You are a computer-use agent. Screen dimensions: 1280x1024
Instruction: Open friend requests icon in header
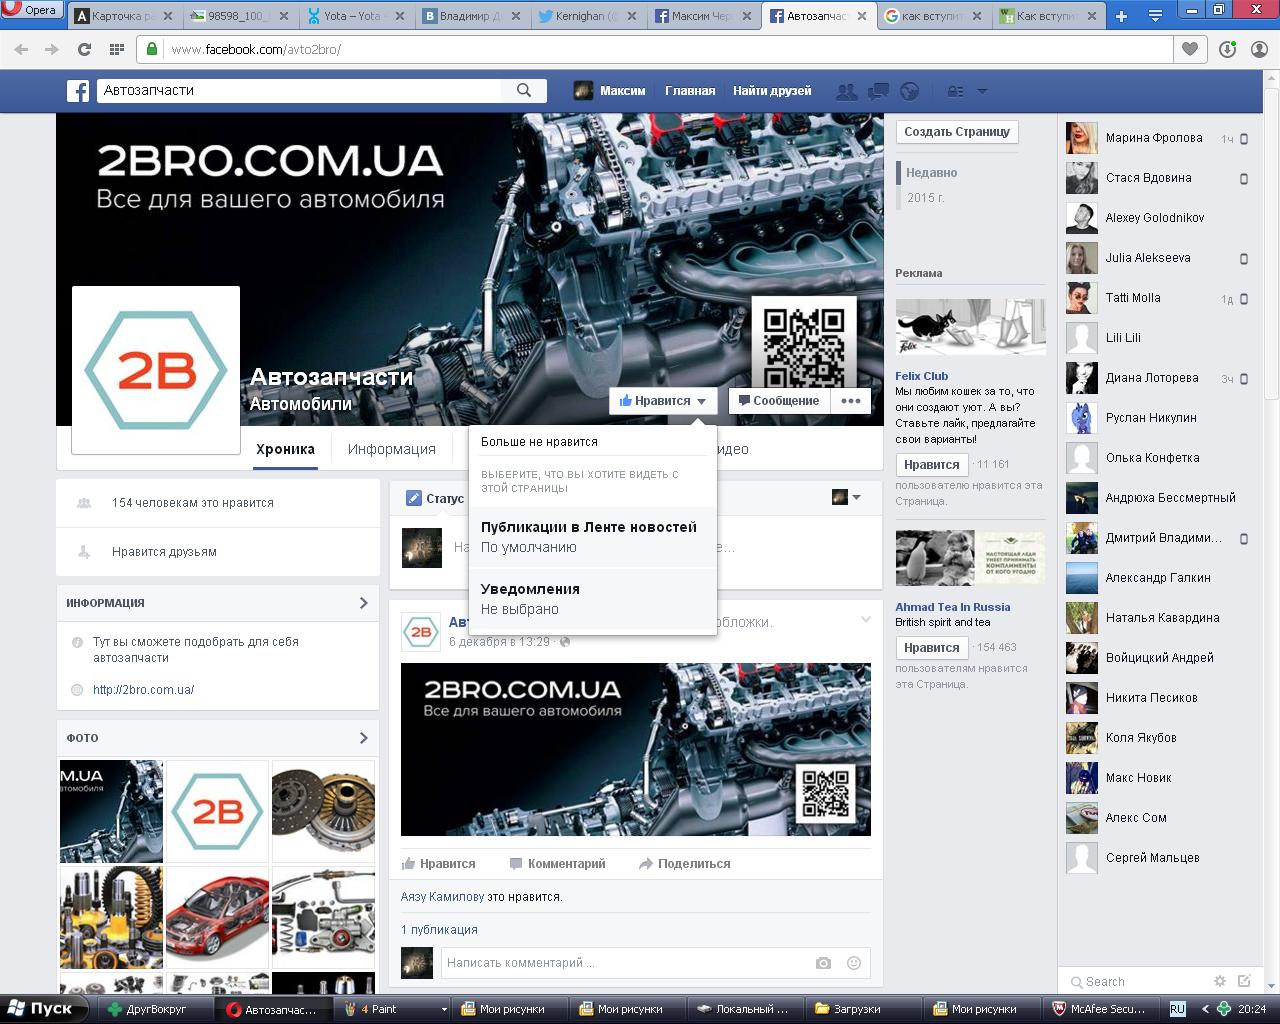[x=846, y=91]
